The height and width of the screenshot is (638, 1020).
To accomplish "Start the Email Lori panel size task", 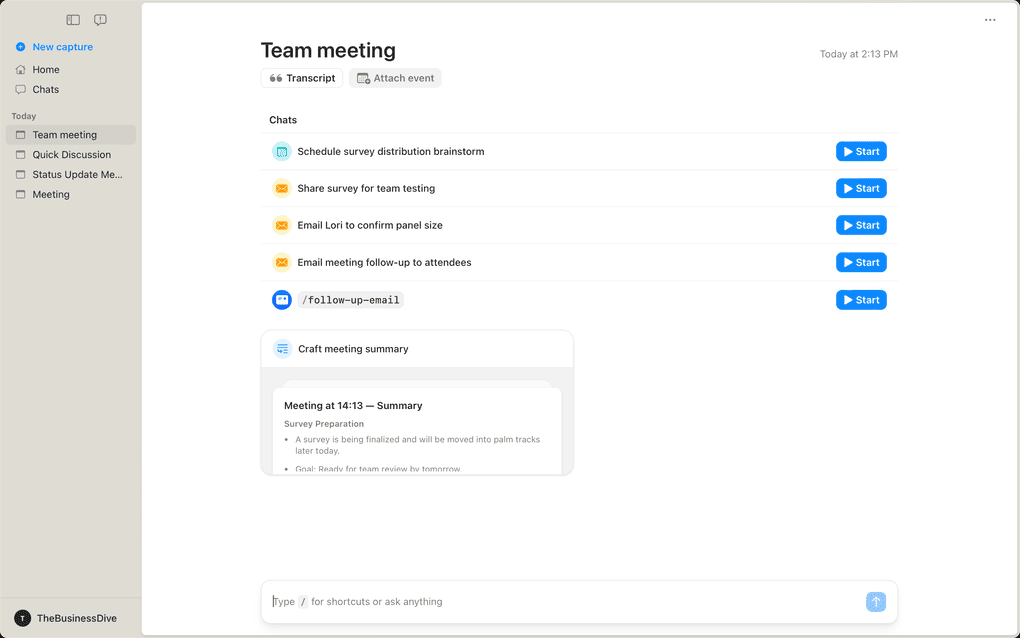I will click(861, 226).
